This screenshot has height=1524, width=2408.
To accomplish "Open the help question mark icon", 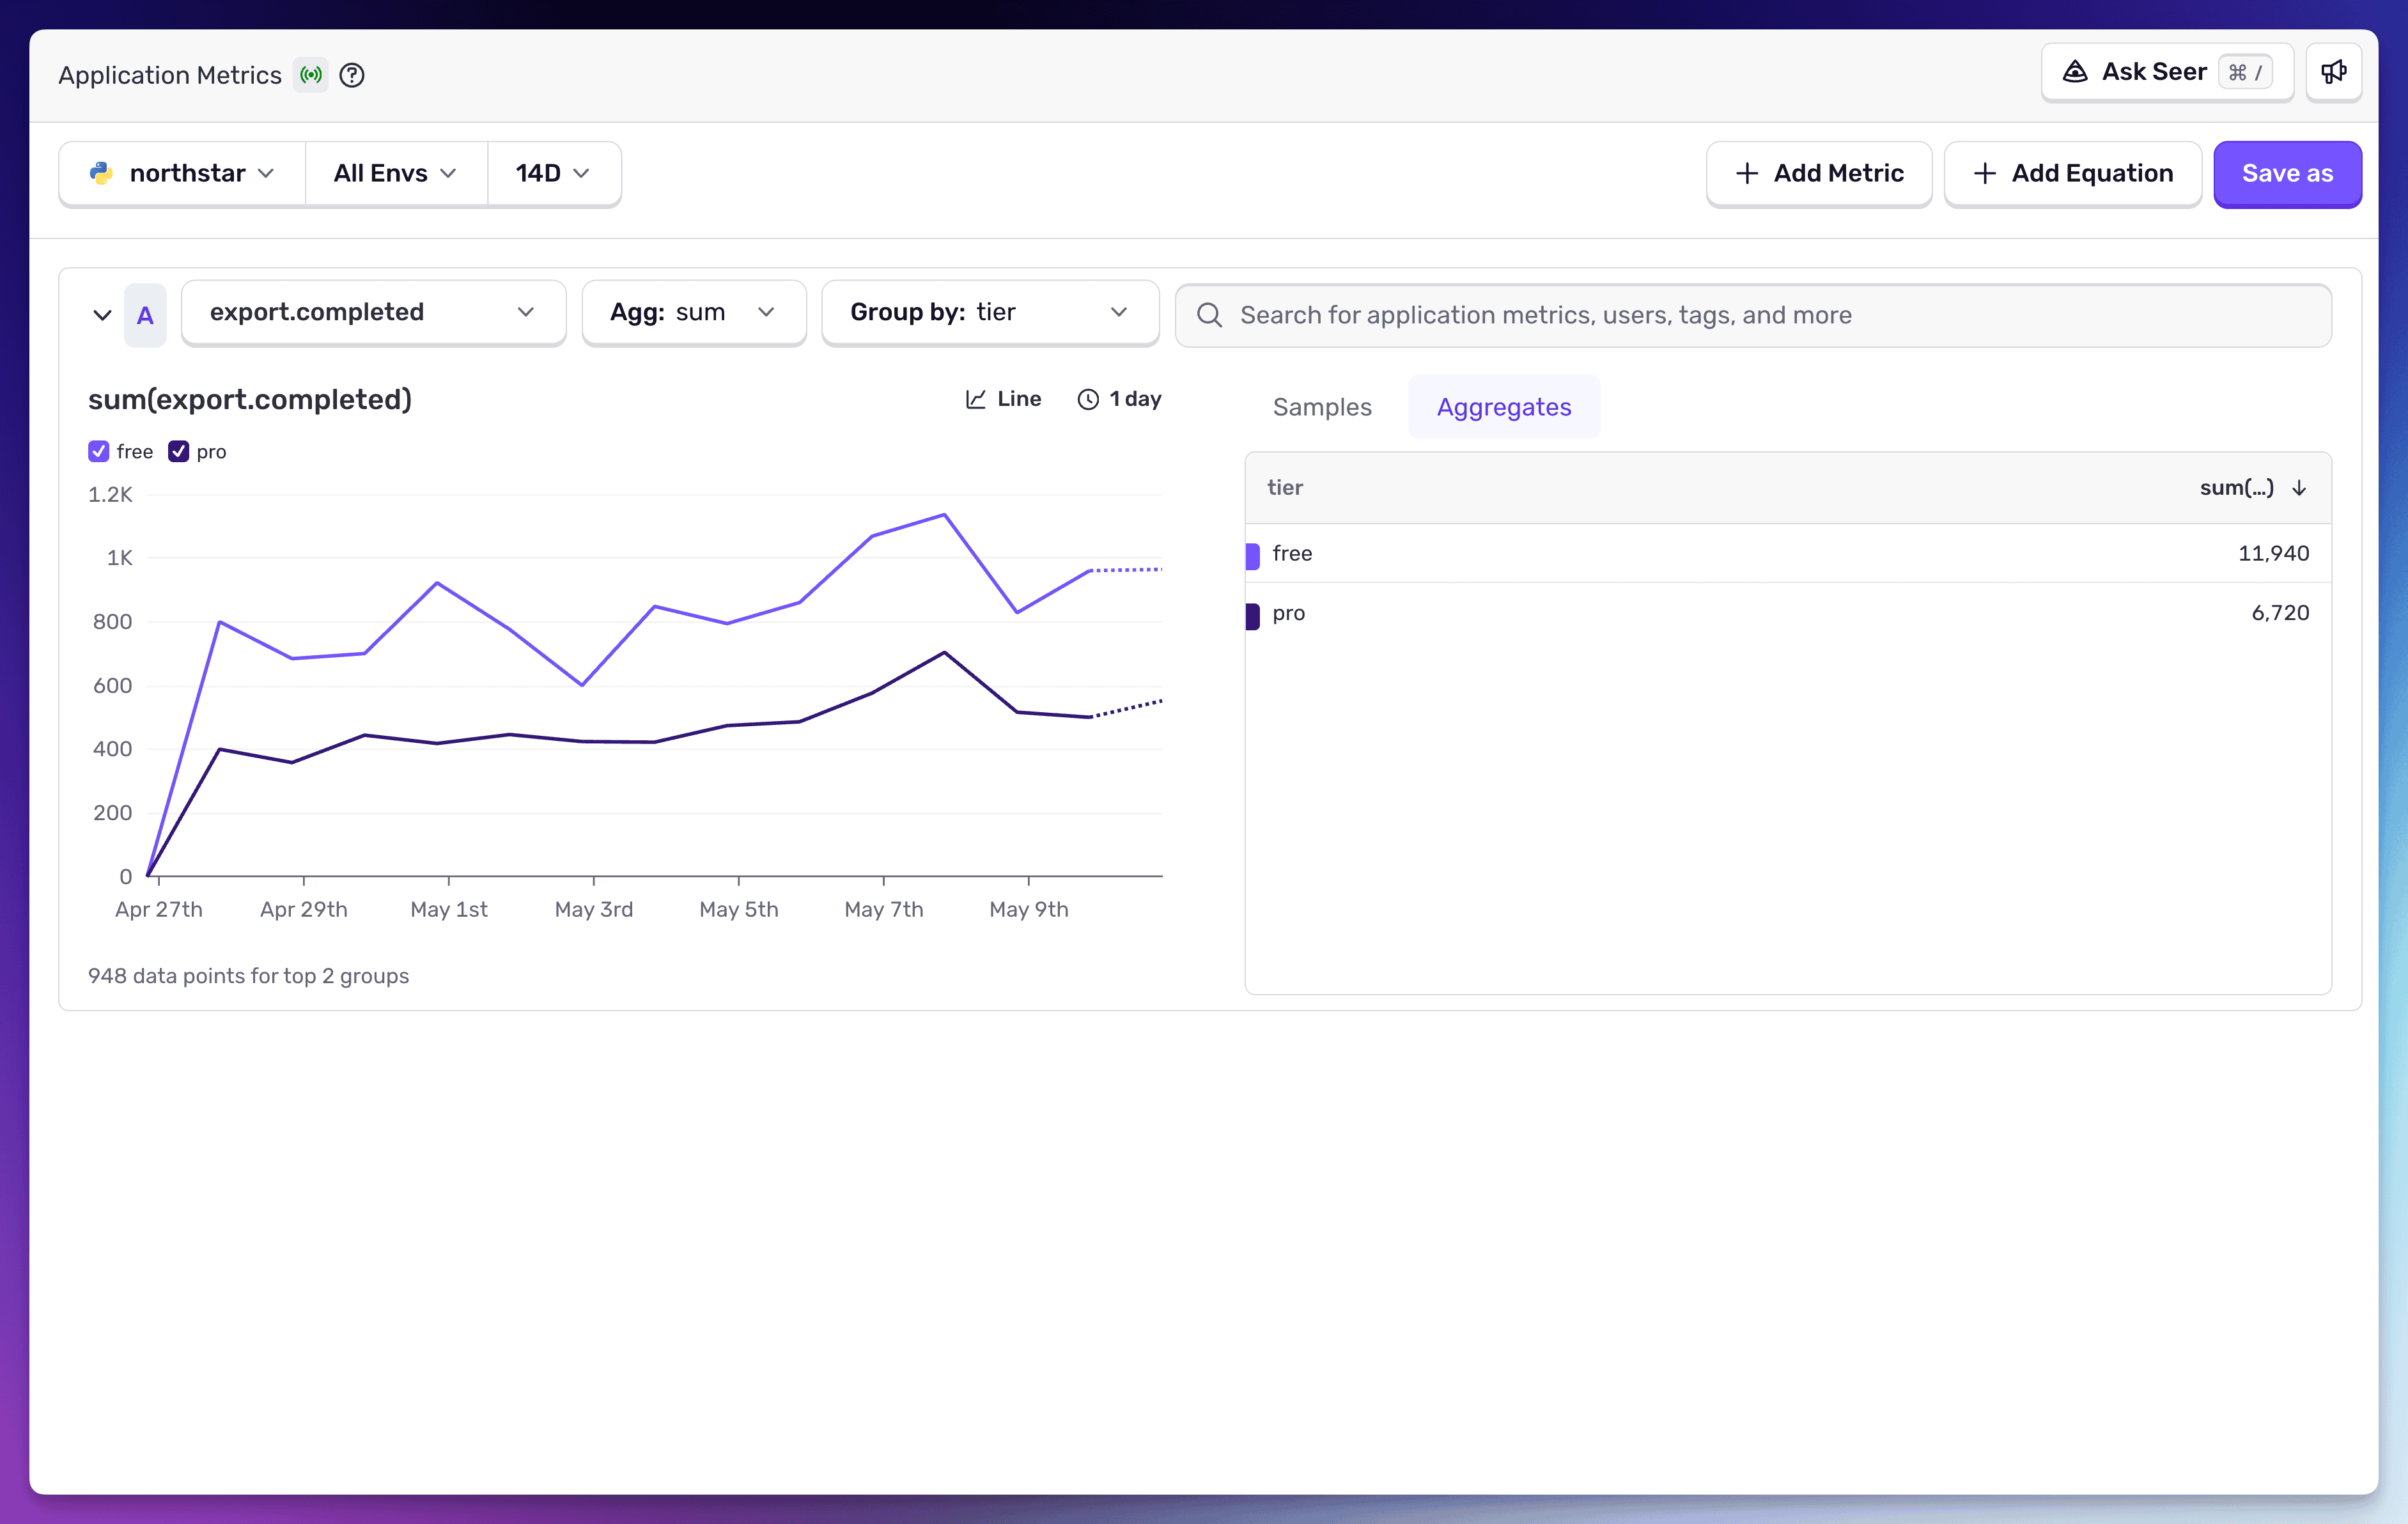I will (352, 75).
